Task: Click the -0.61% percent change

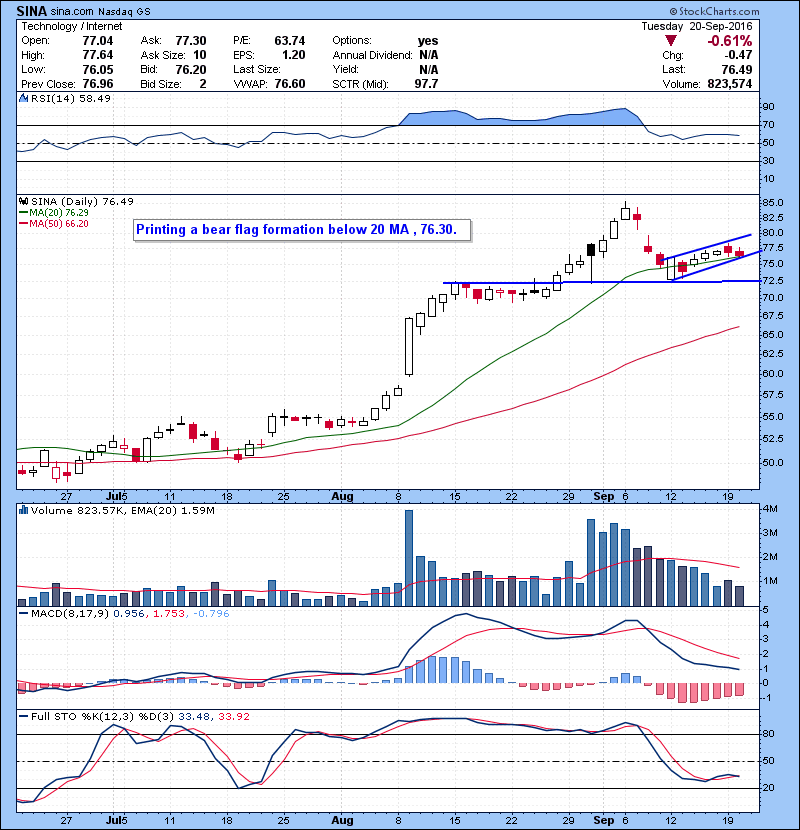Action: 730,41
